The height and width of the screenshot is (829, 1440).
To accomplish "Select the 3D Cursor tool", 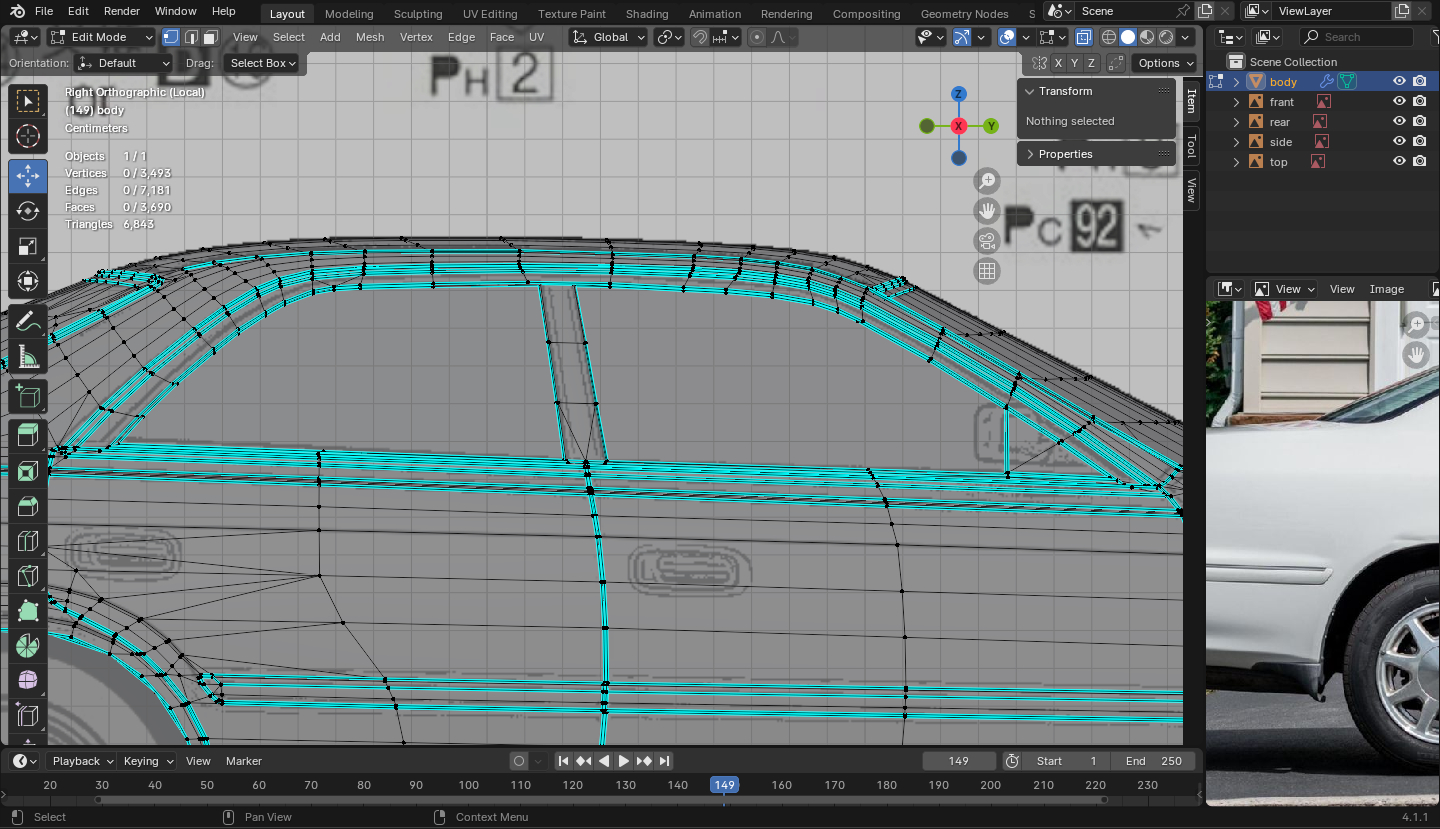I will click(28, 137).
